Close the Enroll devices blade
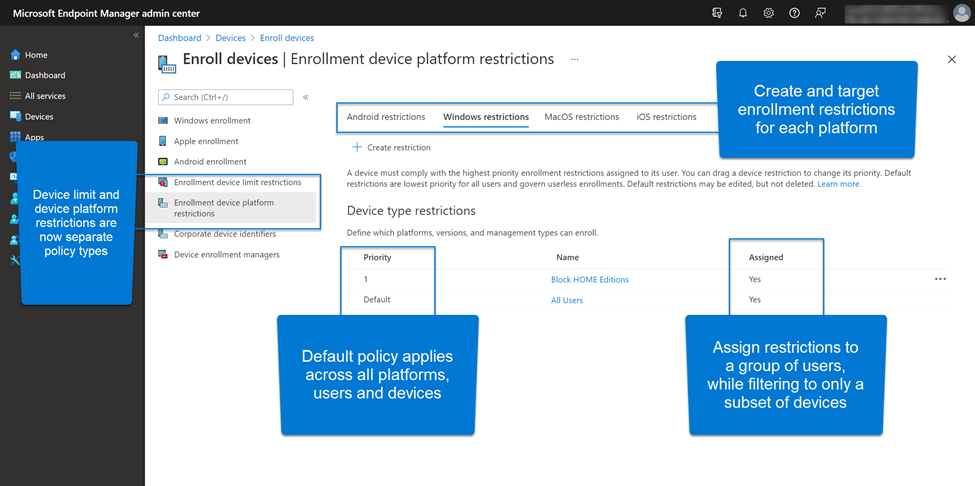The width and height of the screenshot is (975, 486). coord(951,60)
